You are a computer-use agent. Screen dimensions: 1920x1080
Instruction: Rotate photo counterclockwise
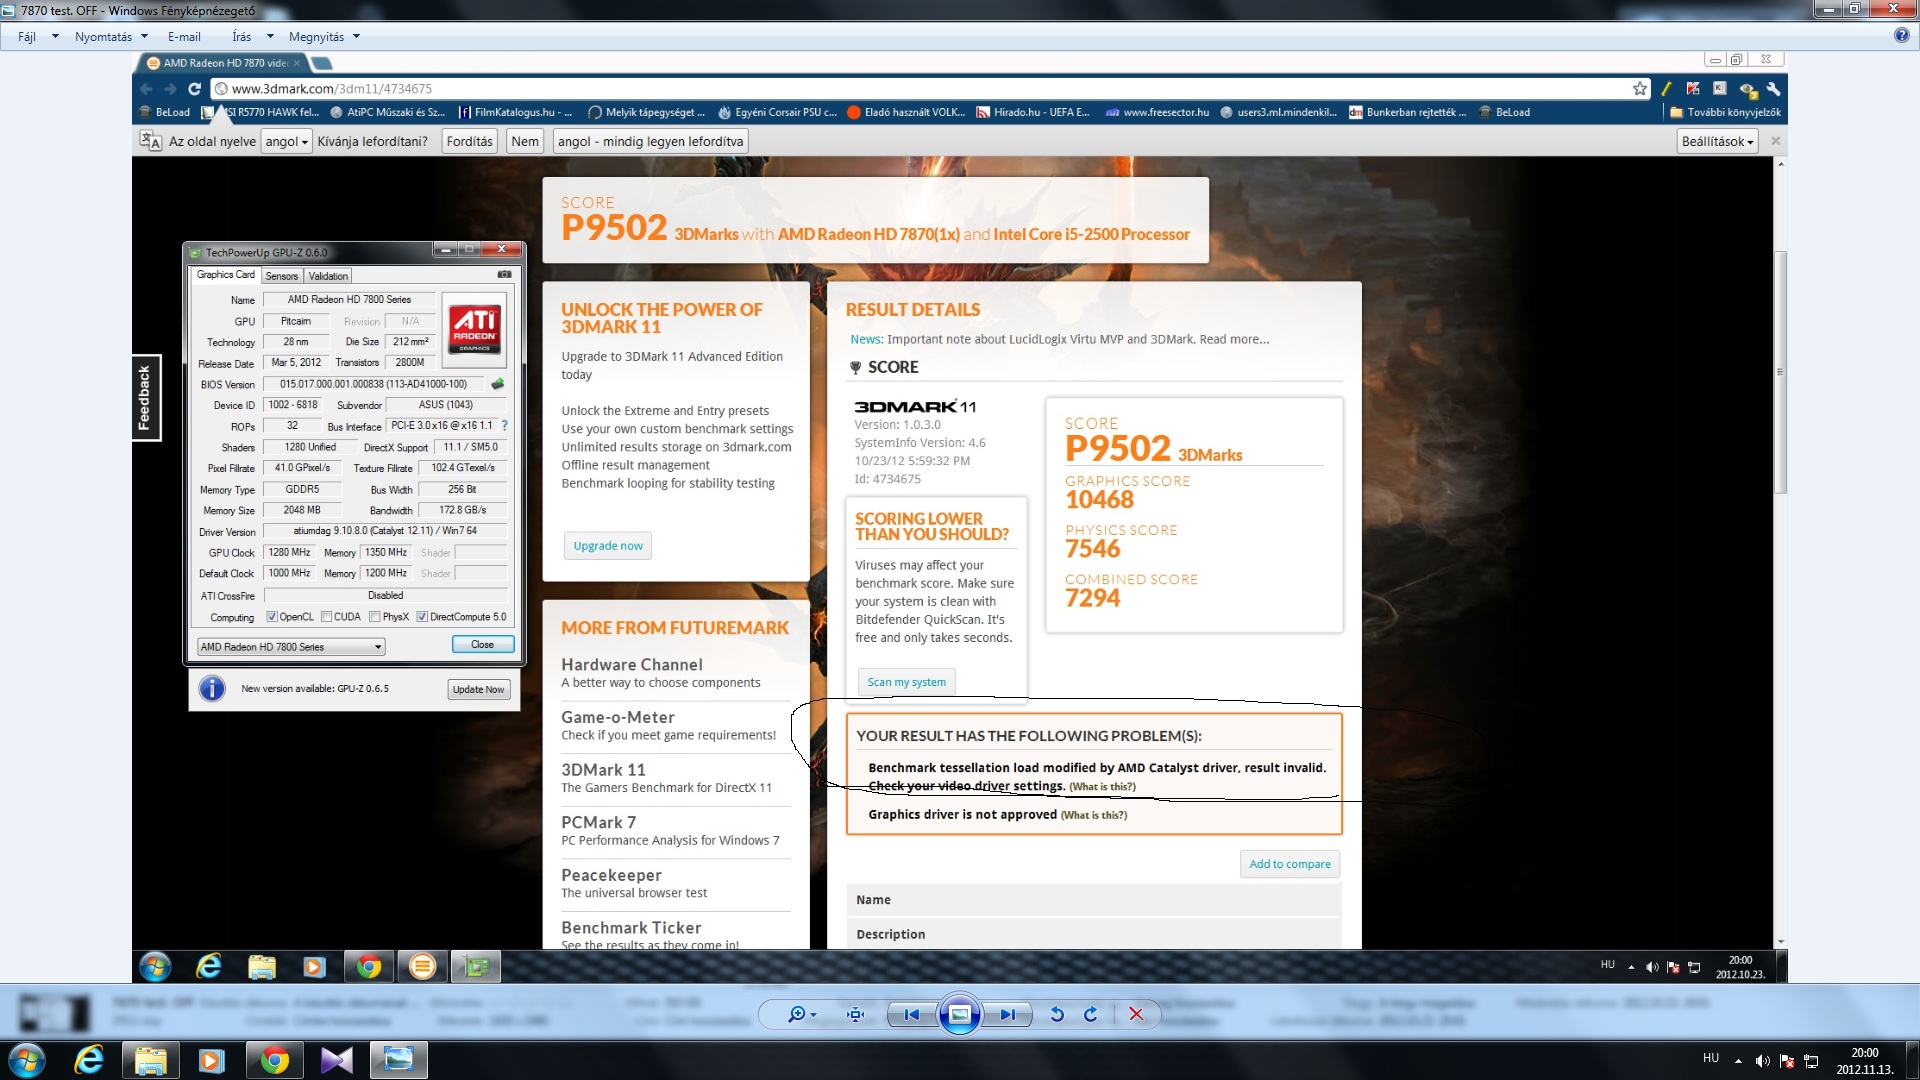1056,1014
